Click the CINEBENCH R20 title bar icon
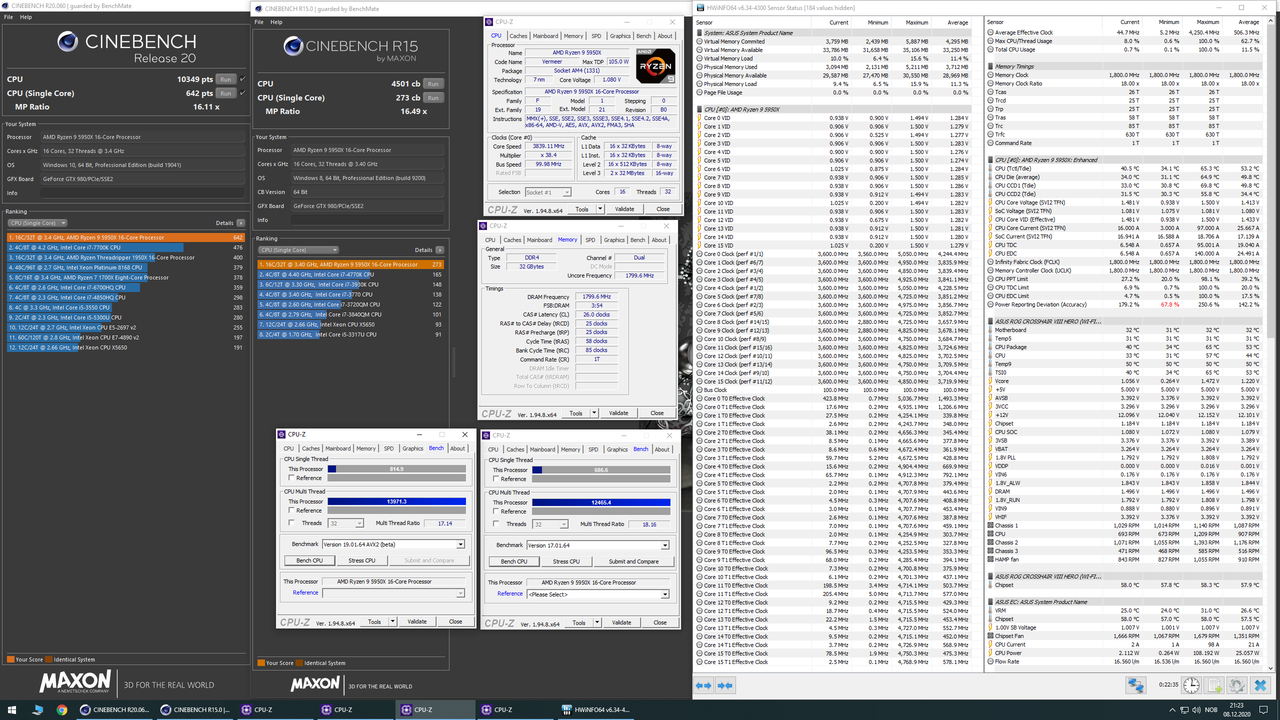Image resolution: width=1280 pixels, height=720 pixels. [x=6, y=5]
